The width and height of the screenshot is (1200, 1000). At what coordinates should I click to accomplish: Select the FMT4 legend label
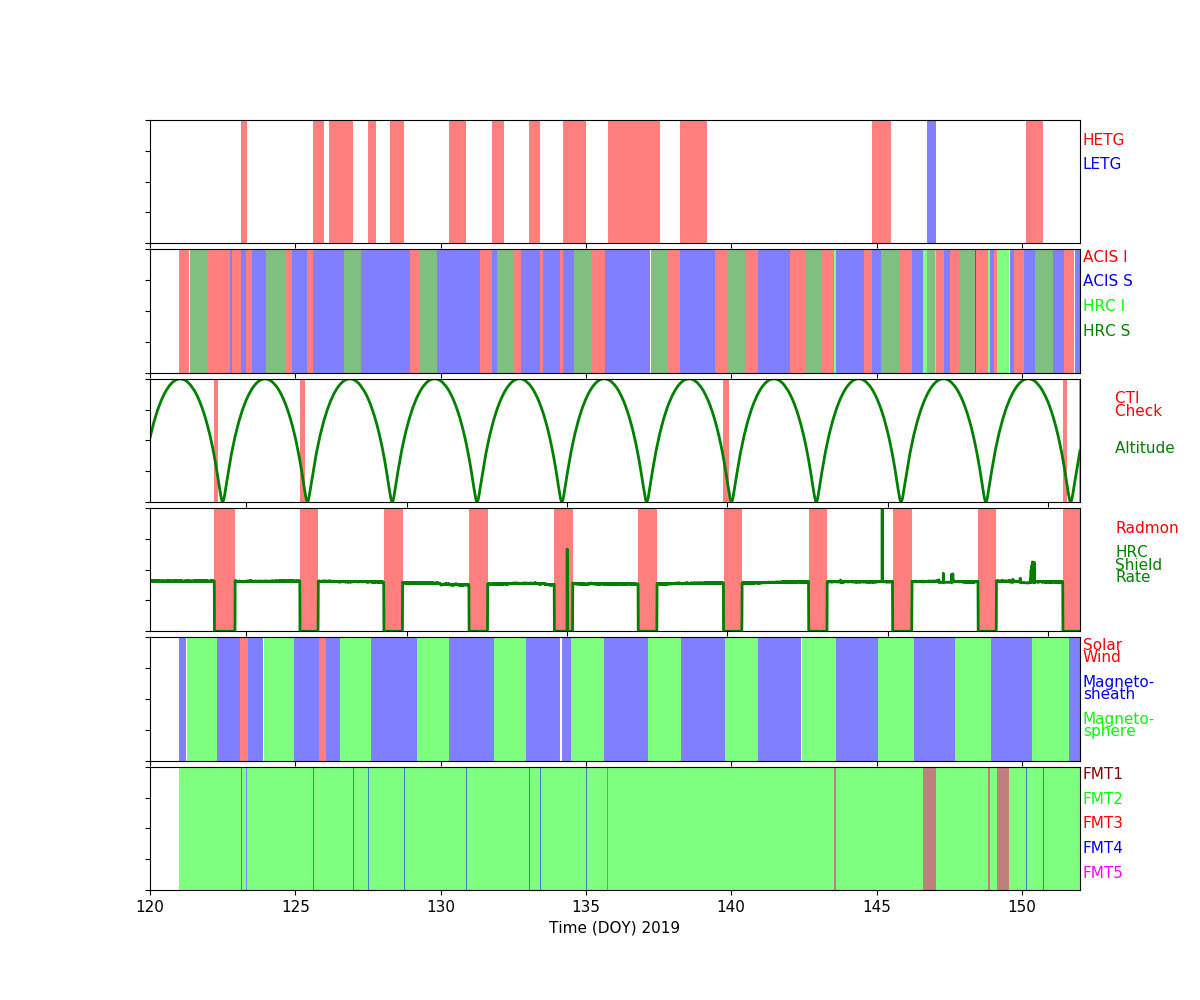pos(1102,849)
